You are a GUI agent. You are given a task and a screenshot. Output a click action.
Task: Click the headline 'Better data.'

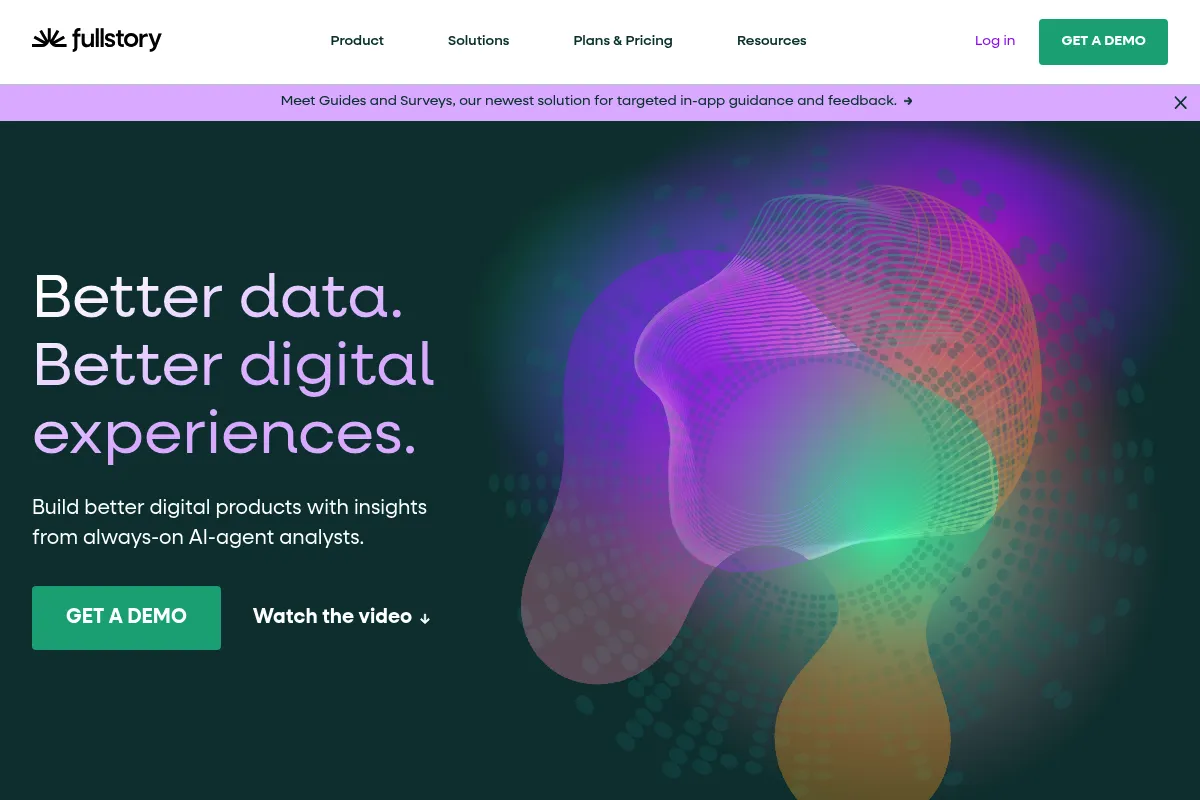tap(218, 297)
